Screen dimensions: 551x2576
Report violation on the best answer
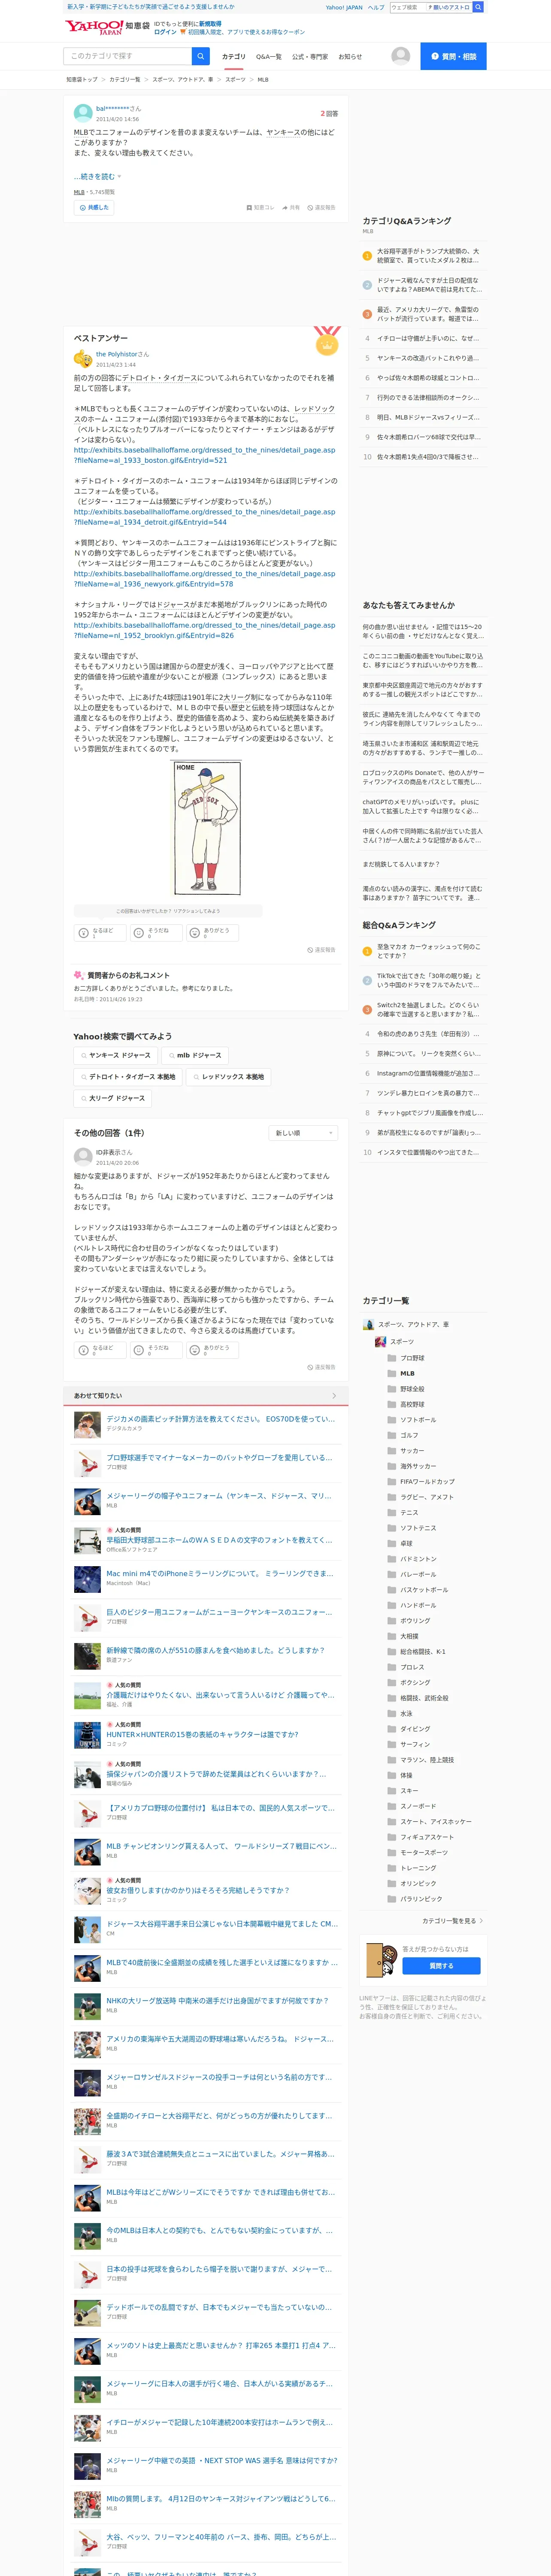(x=321, y=950)
